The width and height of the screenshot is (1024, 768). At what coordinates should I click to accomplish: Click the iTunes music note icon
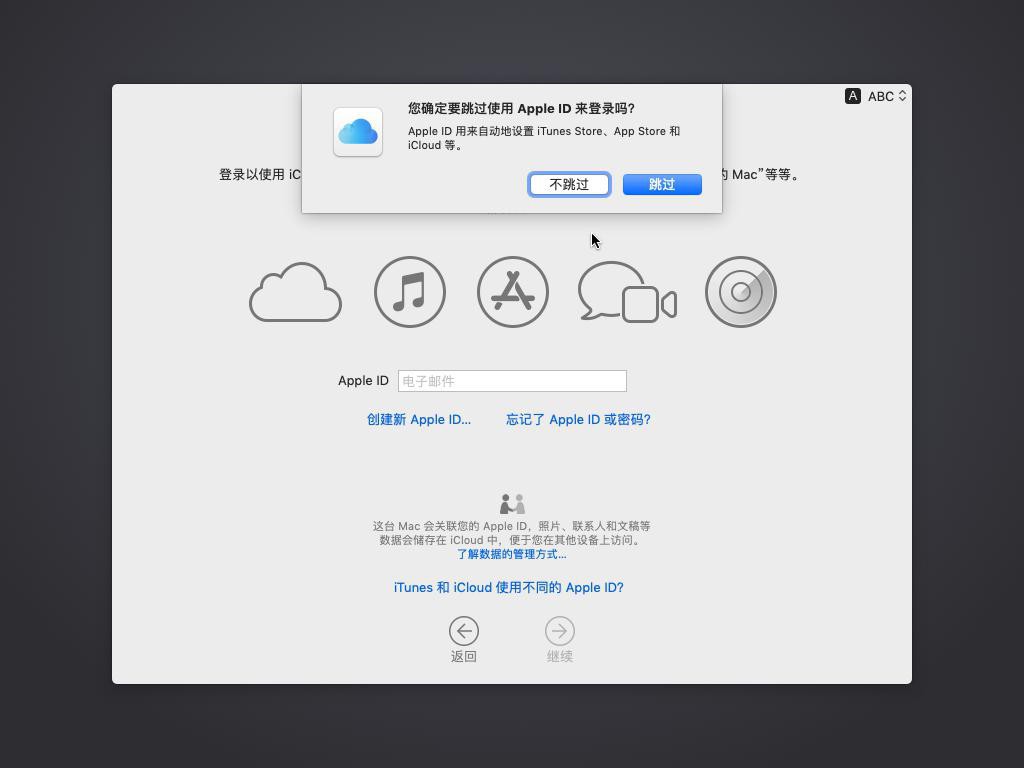[410, 292]
